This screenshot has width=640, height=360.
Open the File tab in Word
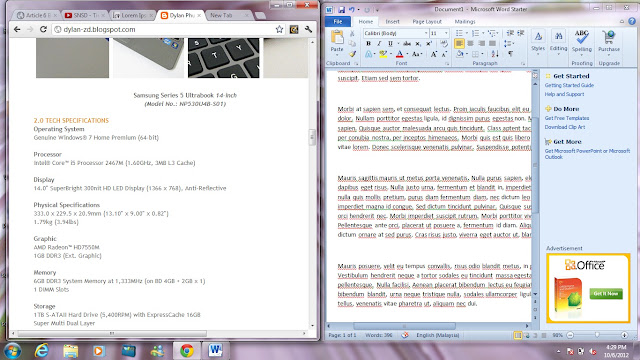(x=338, y=21)
